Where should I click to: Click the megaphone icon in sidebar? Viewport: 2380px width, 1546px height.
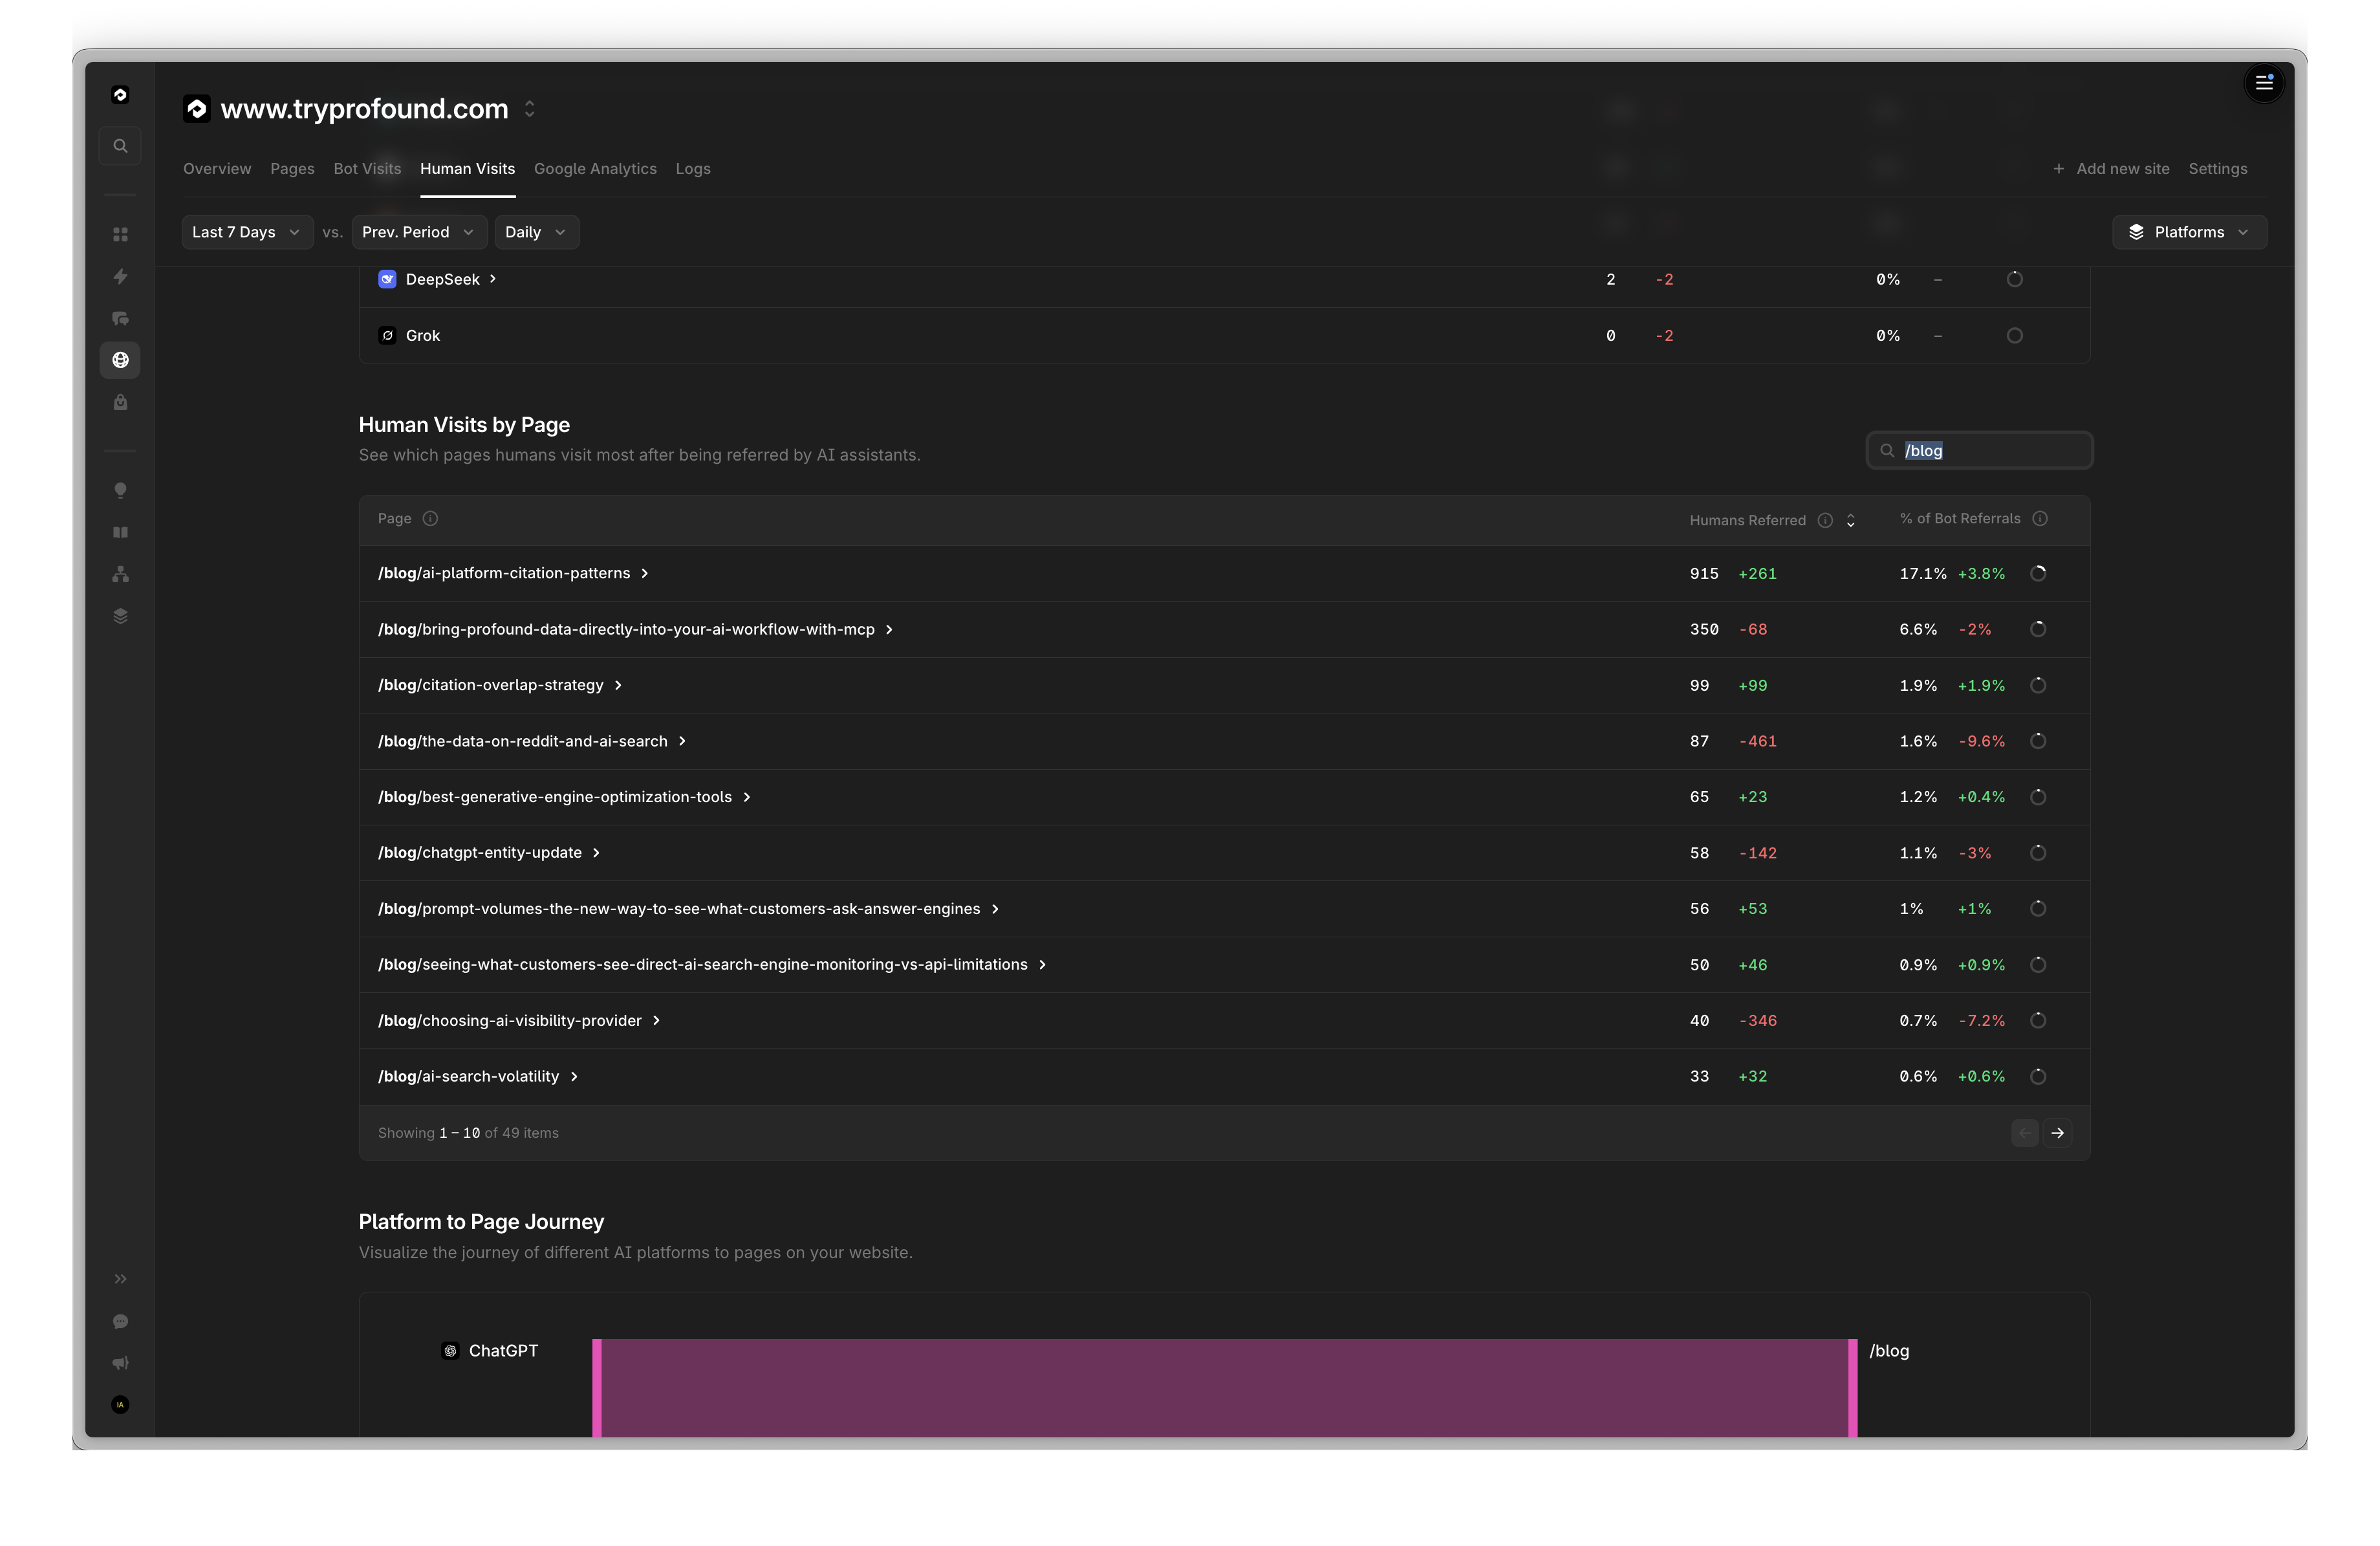[120, 1363]
